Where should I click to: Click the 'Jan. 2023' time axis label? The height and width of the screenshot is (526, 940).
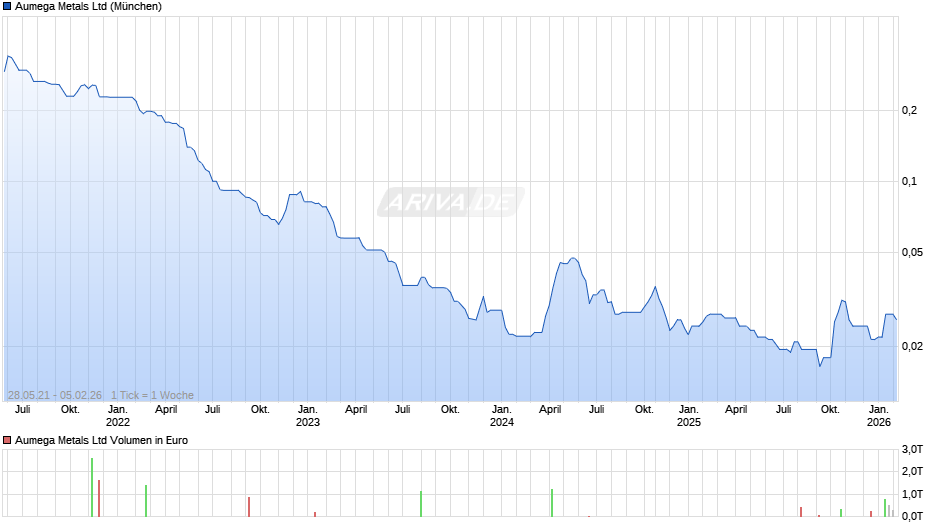(308, 416)
